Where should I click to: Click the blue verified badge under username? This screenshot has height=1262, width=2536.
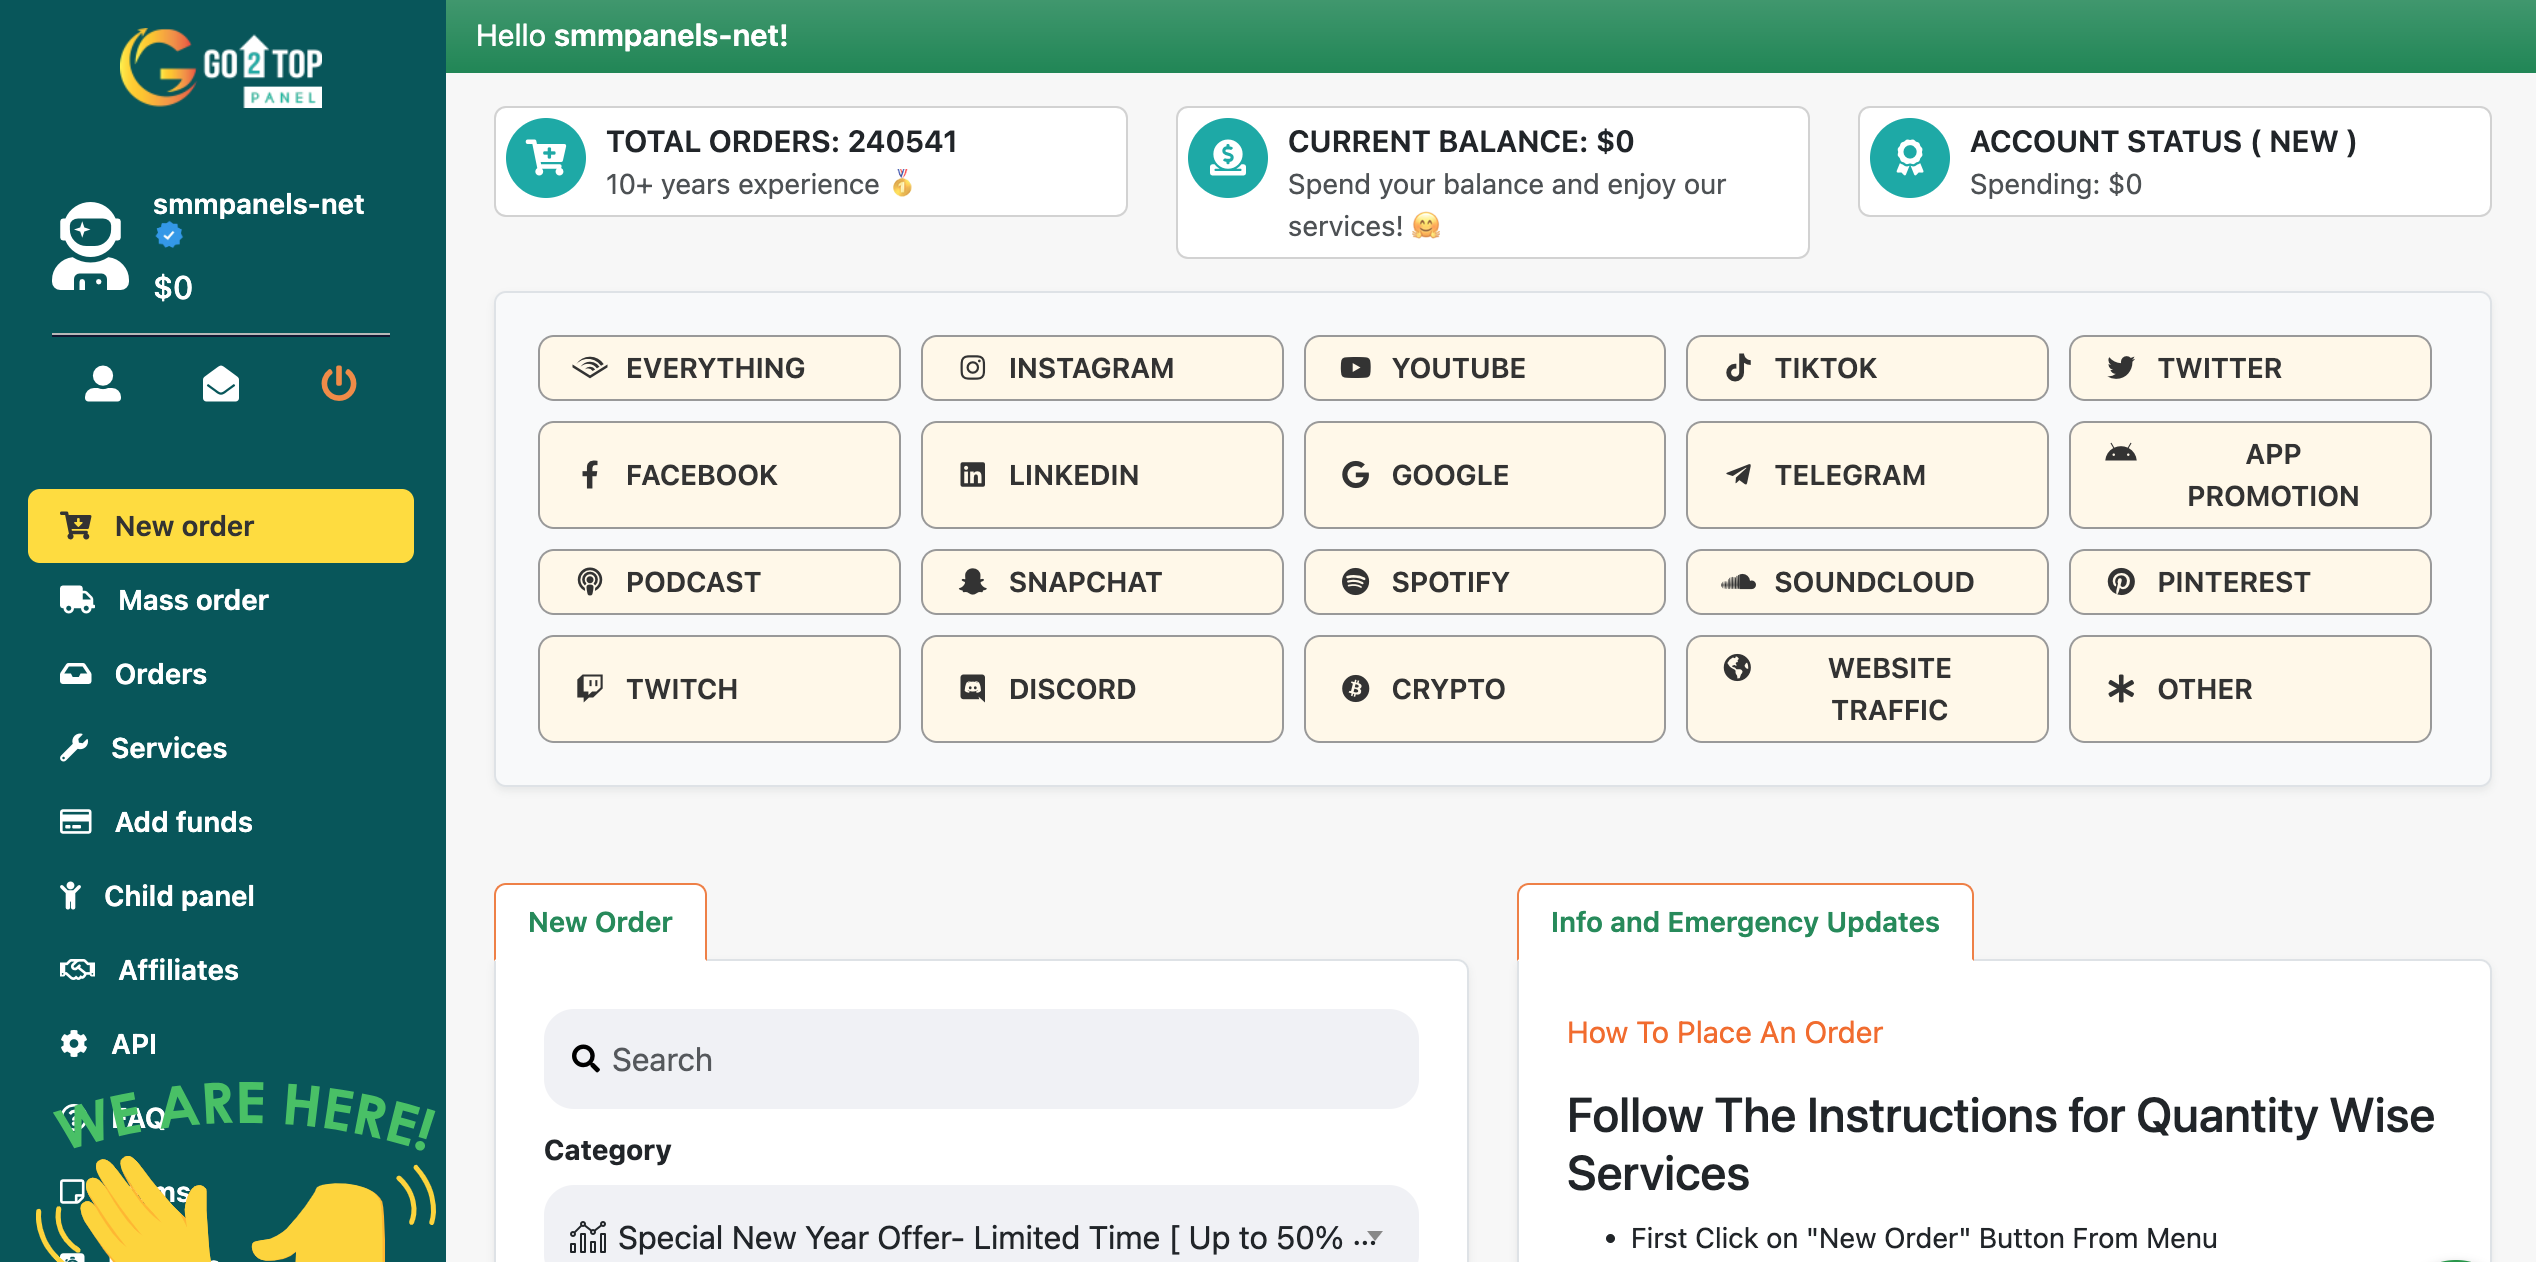pyautogui.click(x=169, y=236)
